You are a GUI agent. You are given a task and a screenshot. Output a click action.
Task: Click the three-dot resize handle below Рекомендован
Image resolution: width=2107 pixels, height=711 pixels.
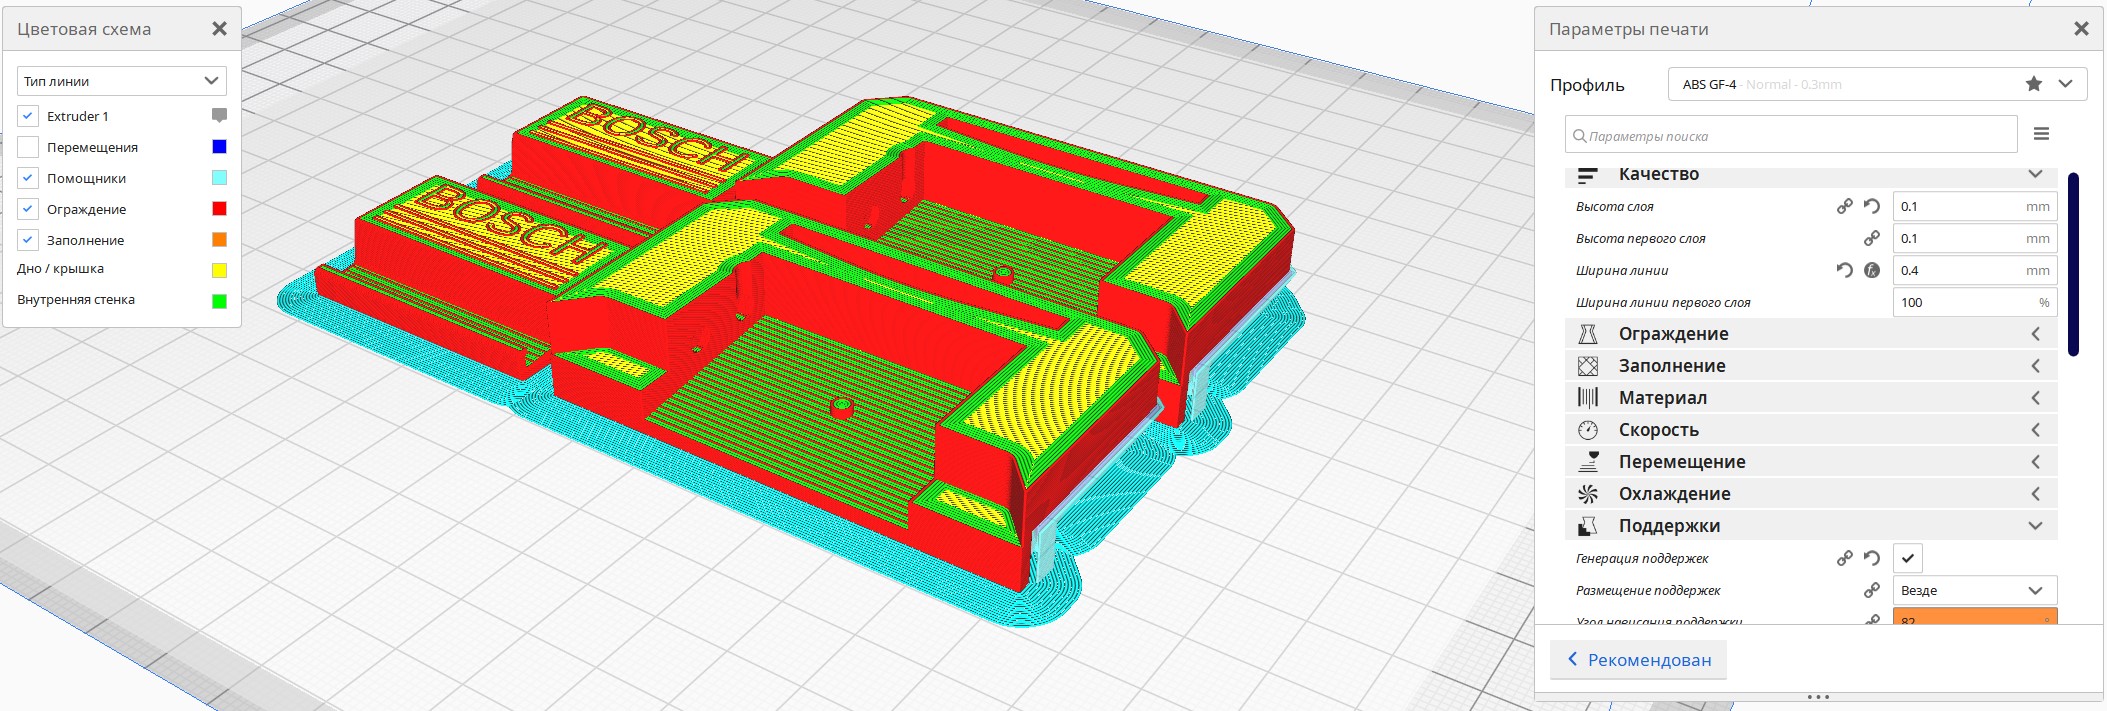tap(1819, 697)
